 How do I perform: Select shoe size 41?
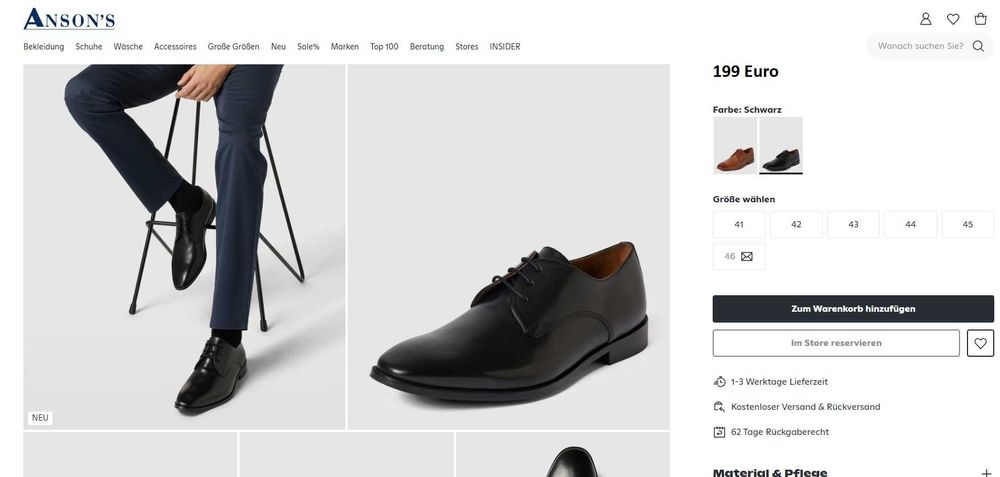pos(739,225)
